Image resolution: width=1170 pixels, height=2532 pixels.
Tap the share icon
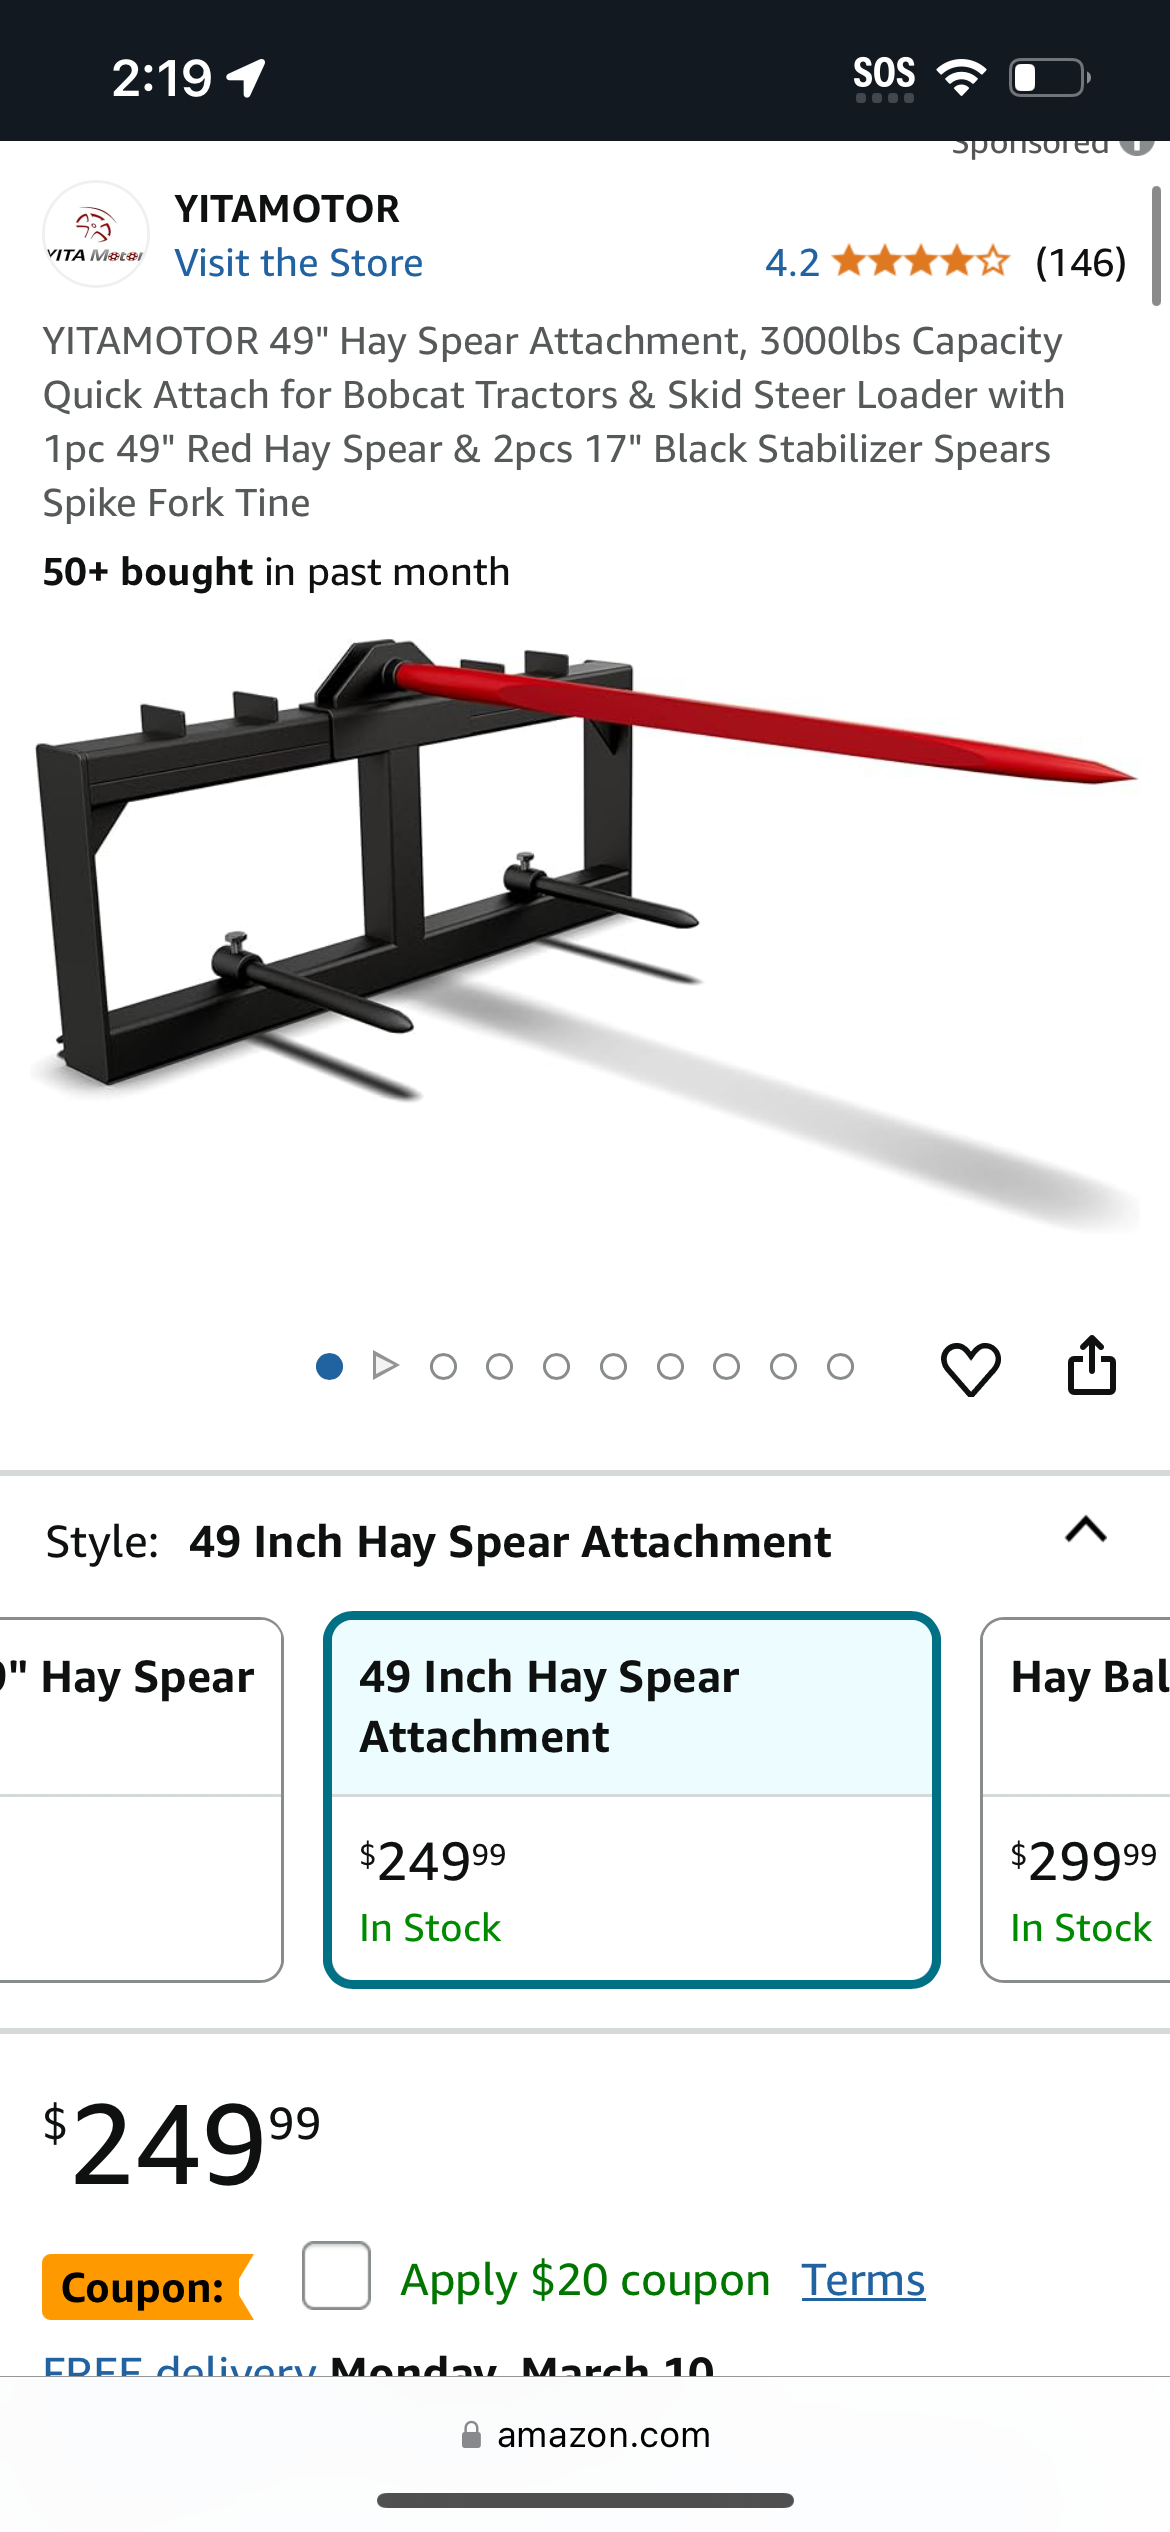pos(1091,1365)
